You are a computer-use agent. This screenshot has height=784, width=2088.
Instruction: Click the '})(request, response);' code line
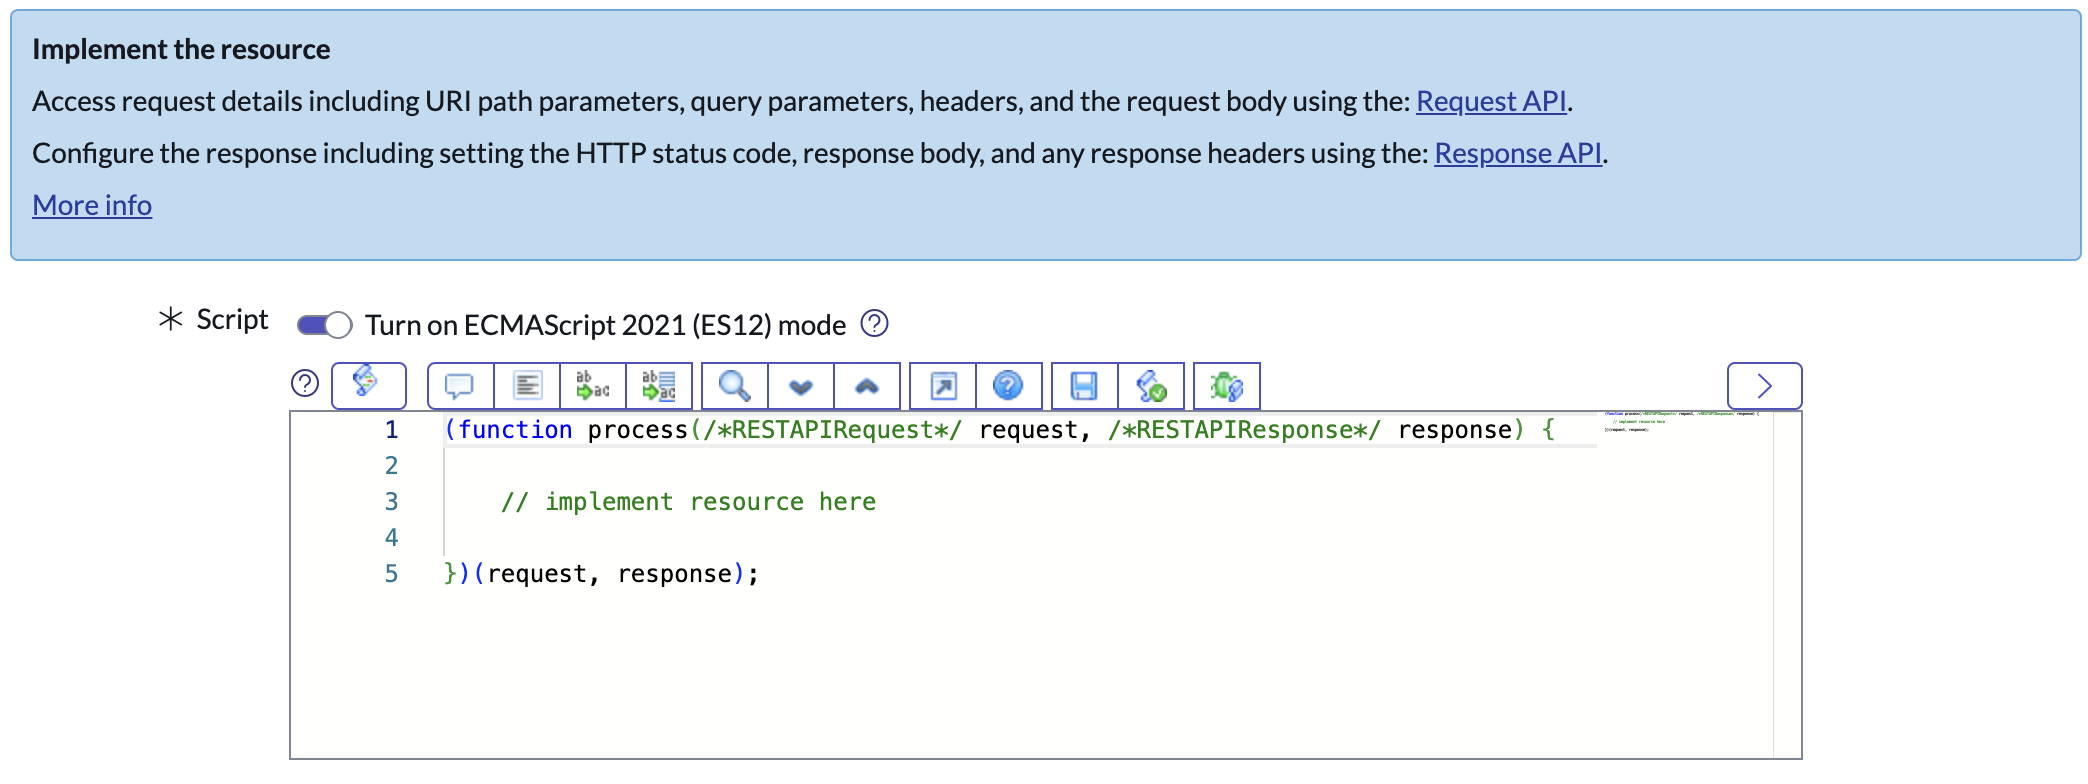(602, 574)
